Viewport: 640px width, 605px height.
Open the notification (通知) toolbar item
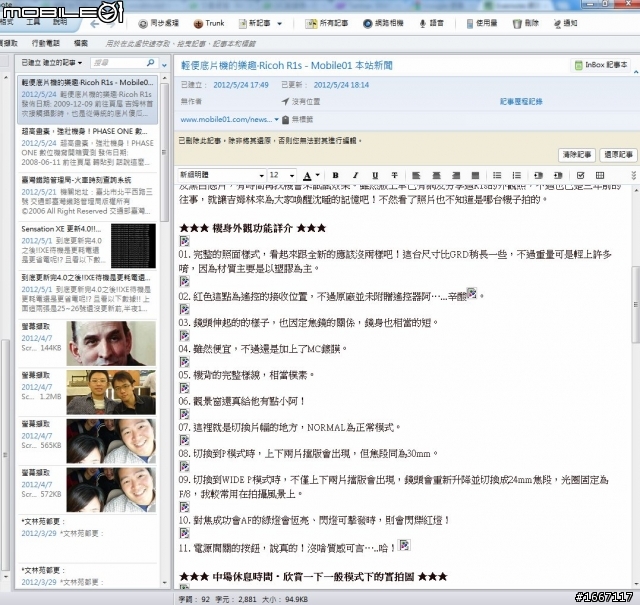[x=565, y=23]
